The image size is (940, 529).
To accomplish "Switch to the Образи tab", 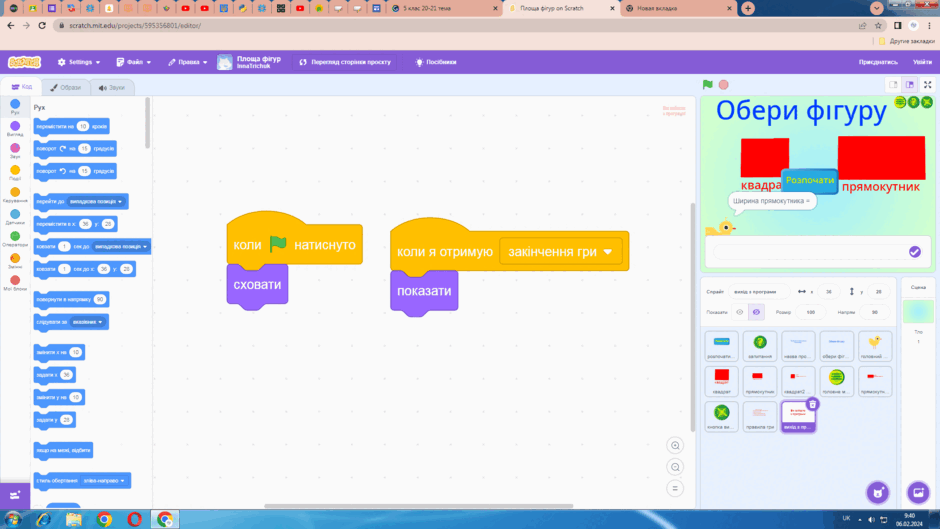I will [x=65, y=88].
